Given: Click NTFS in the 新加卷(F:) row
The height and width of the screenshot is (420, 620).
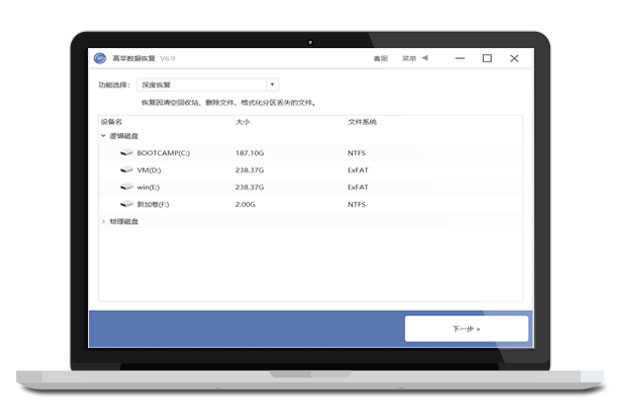Looking at the screenshot, I should [357, 204].
